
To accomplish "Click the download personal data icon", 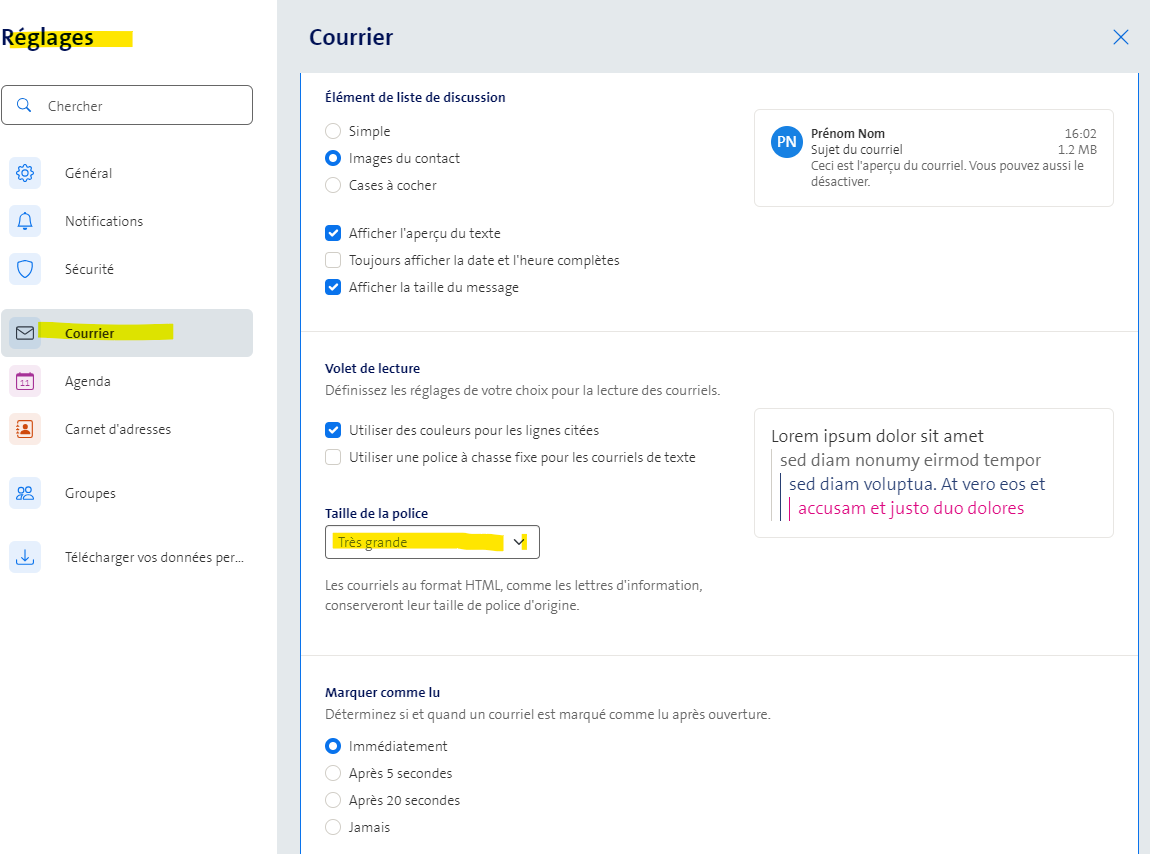I will pos(25,557).
